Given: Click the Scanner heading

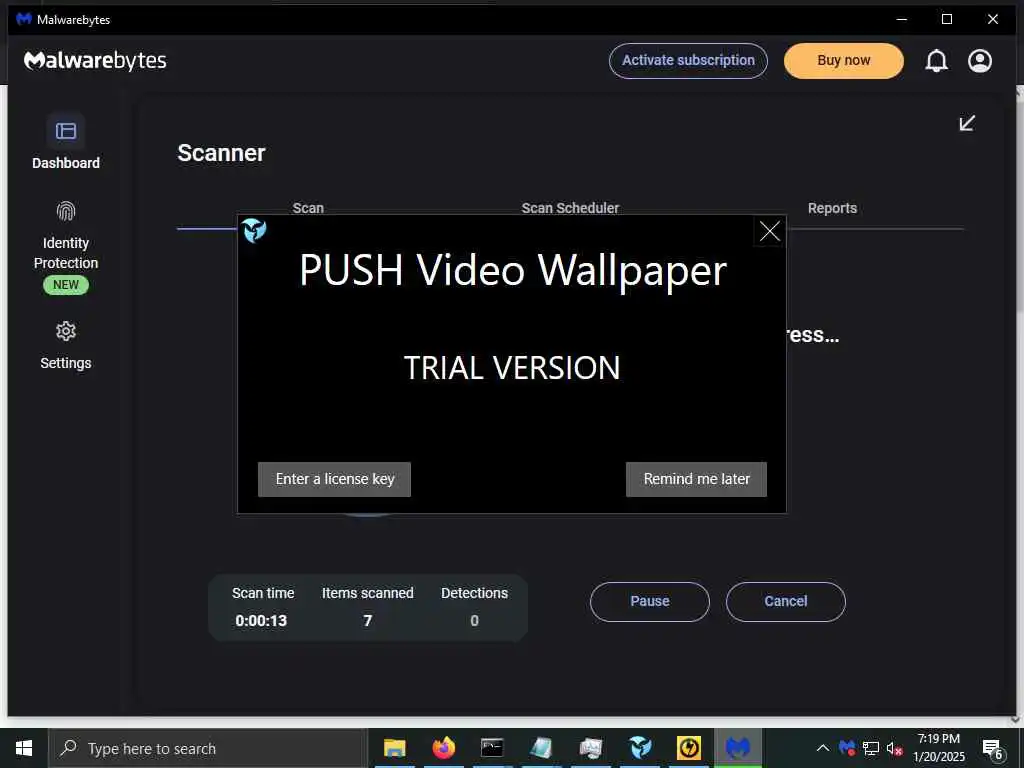Looking at the screenshot, I should pos(221,153).
